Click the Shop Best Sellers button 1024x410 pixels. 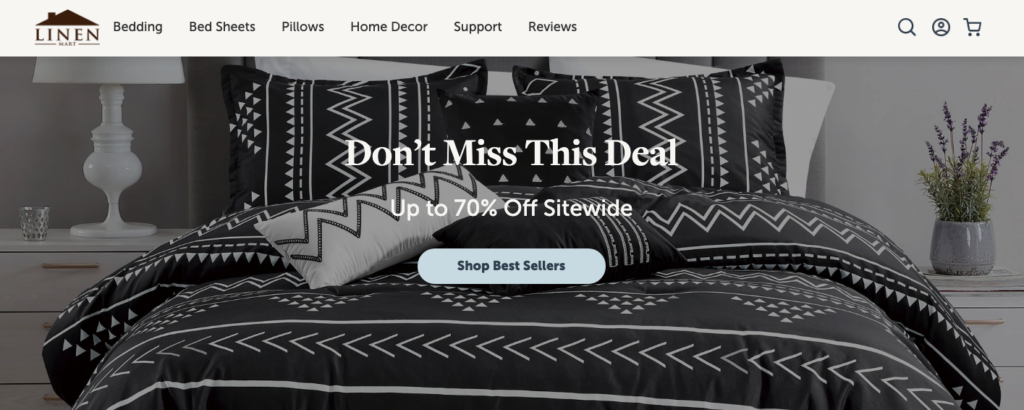coord(511,266)
